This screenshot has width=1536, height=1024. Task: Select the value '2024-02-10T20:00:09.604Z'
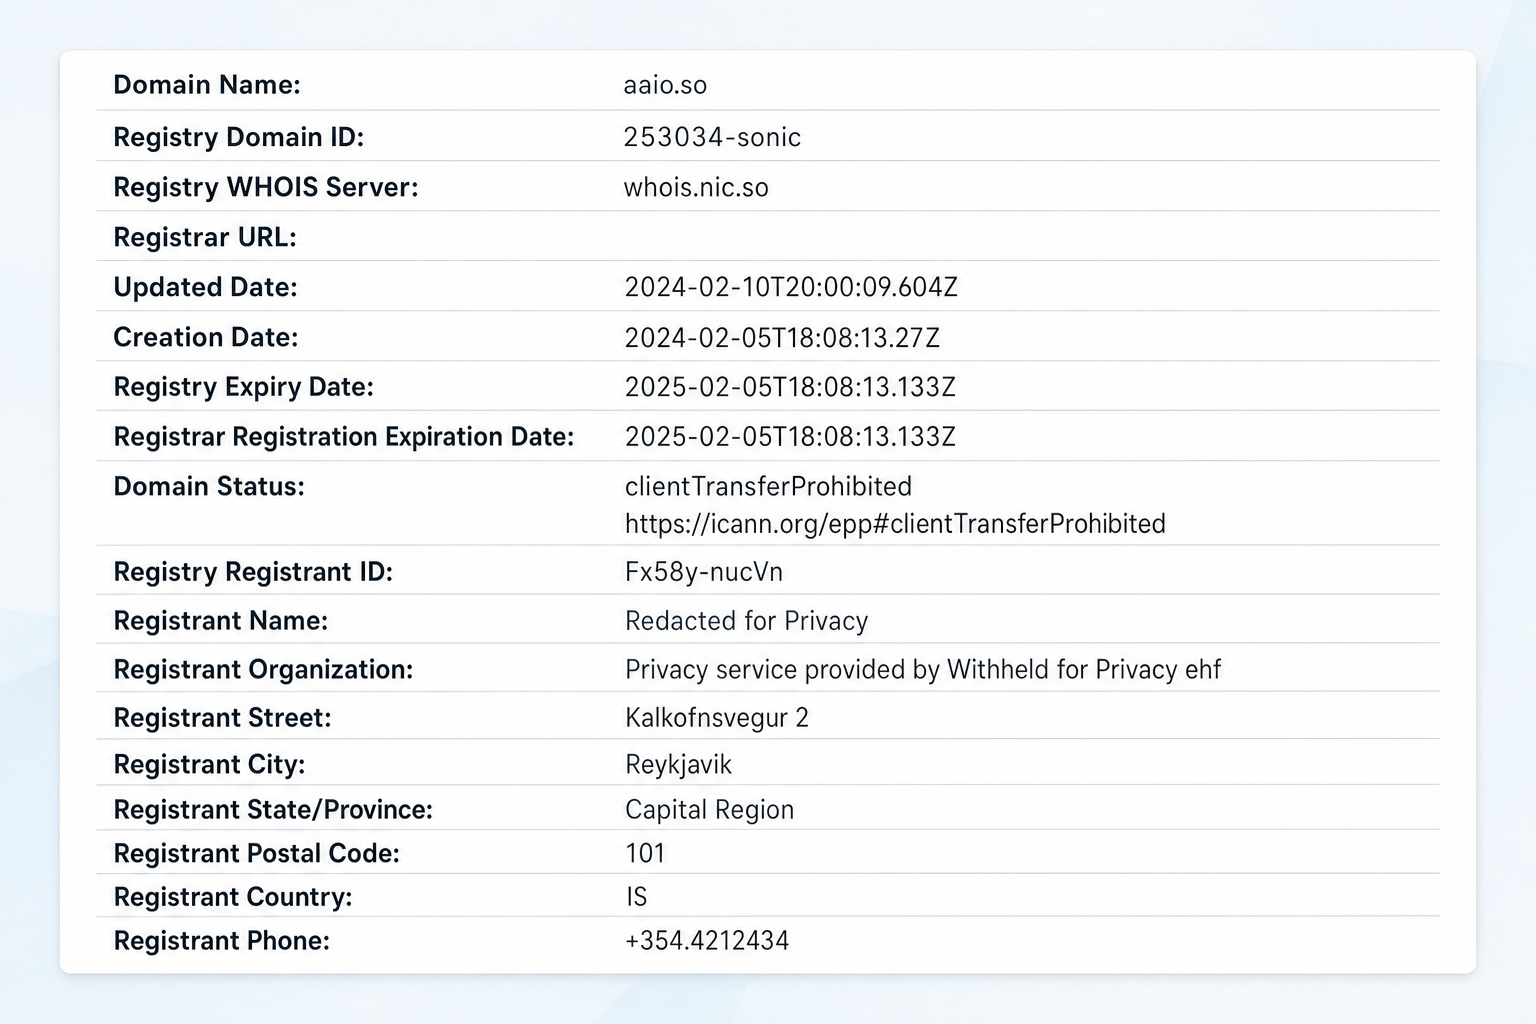point(791,287)
